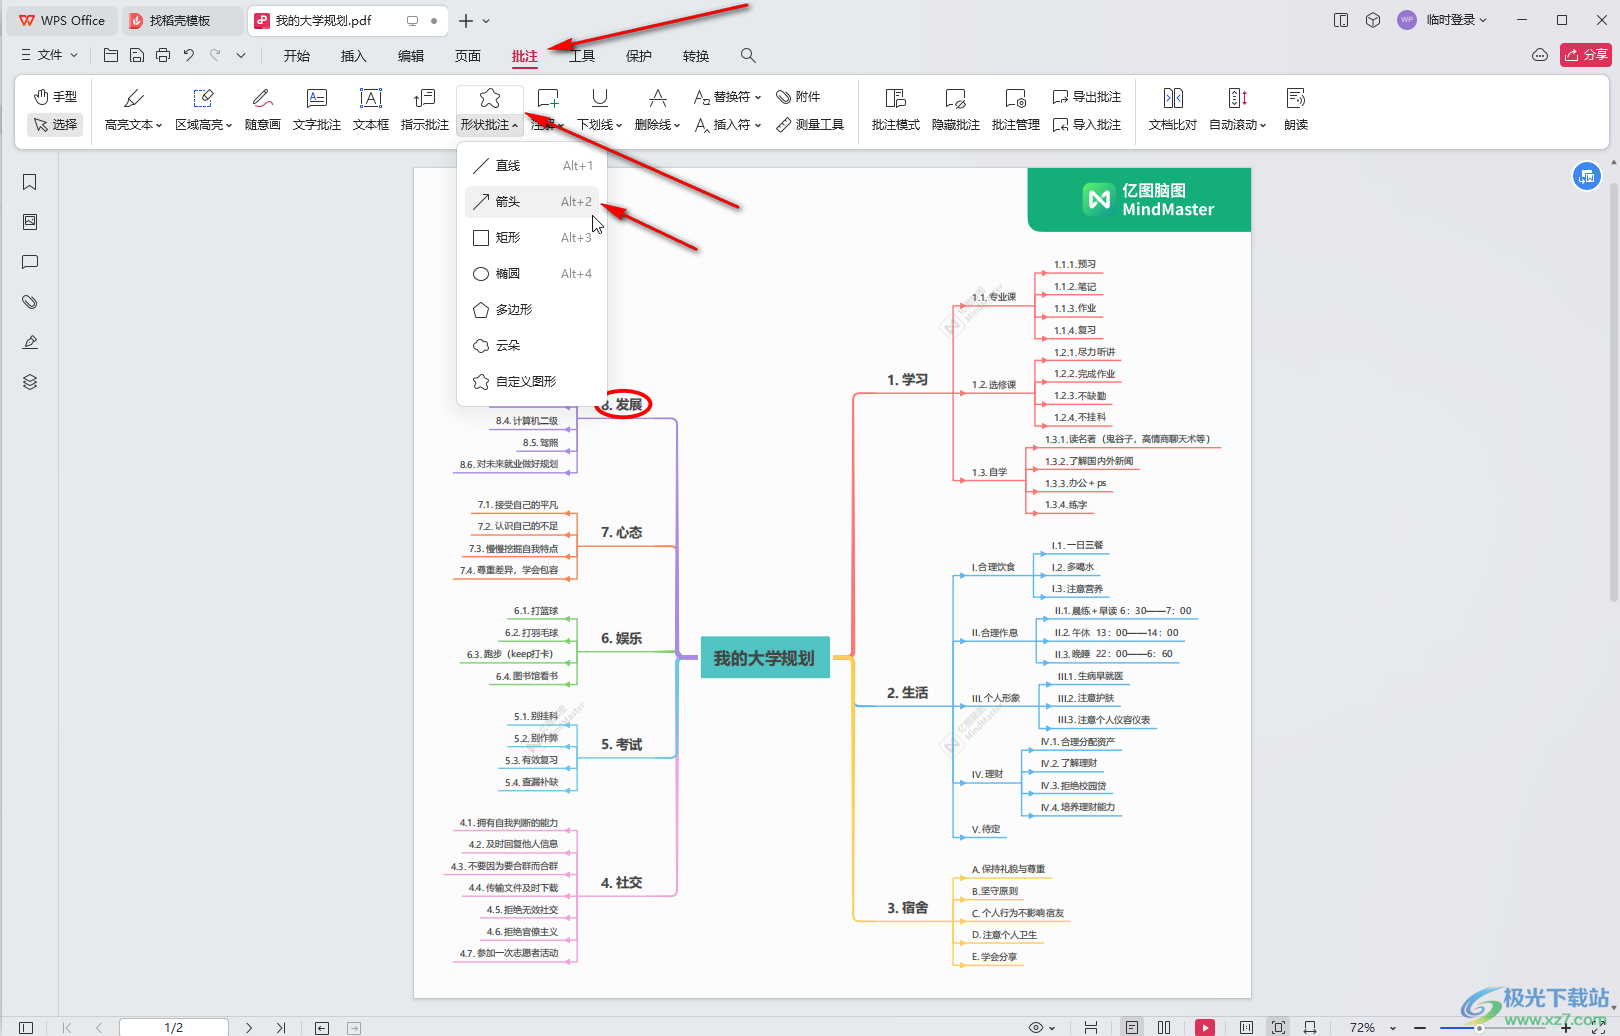Select the 文字批注 text annotation tool
The image size is (1620, 1036).
317,109
